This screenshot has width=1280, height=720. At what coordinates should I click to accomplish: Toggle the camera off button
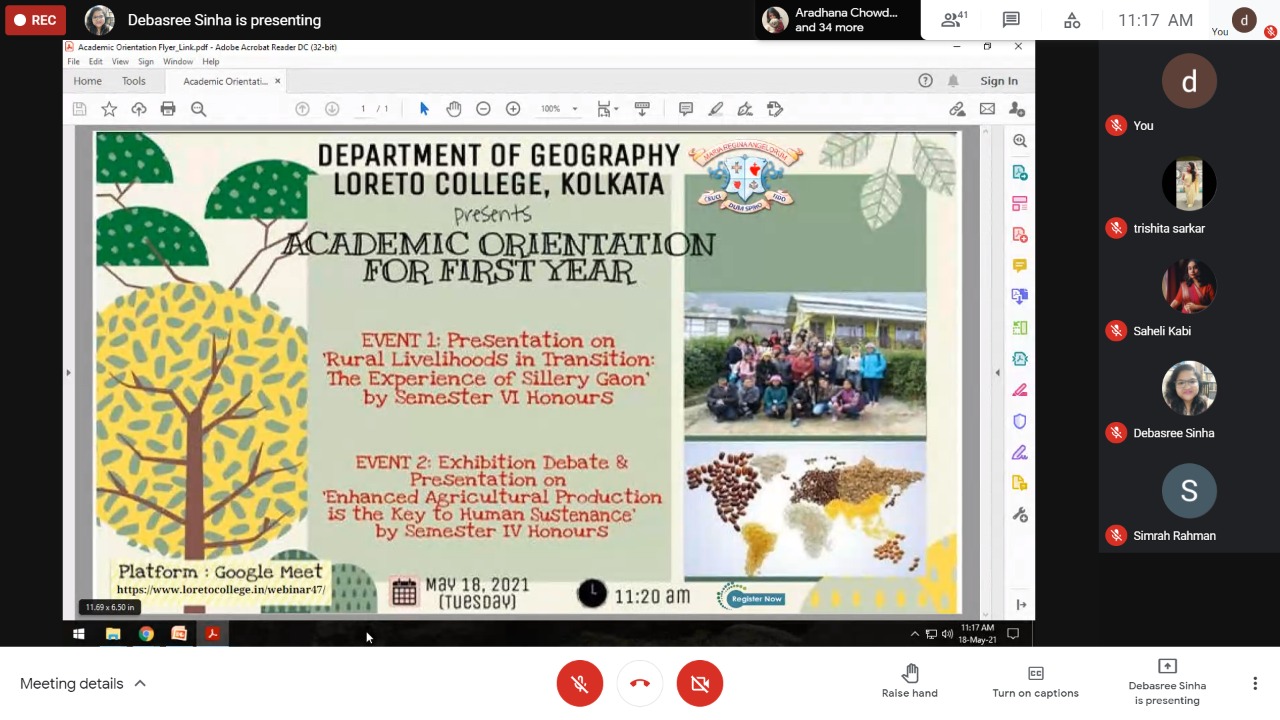[x=700, y=684]
